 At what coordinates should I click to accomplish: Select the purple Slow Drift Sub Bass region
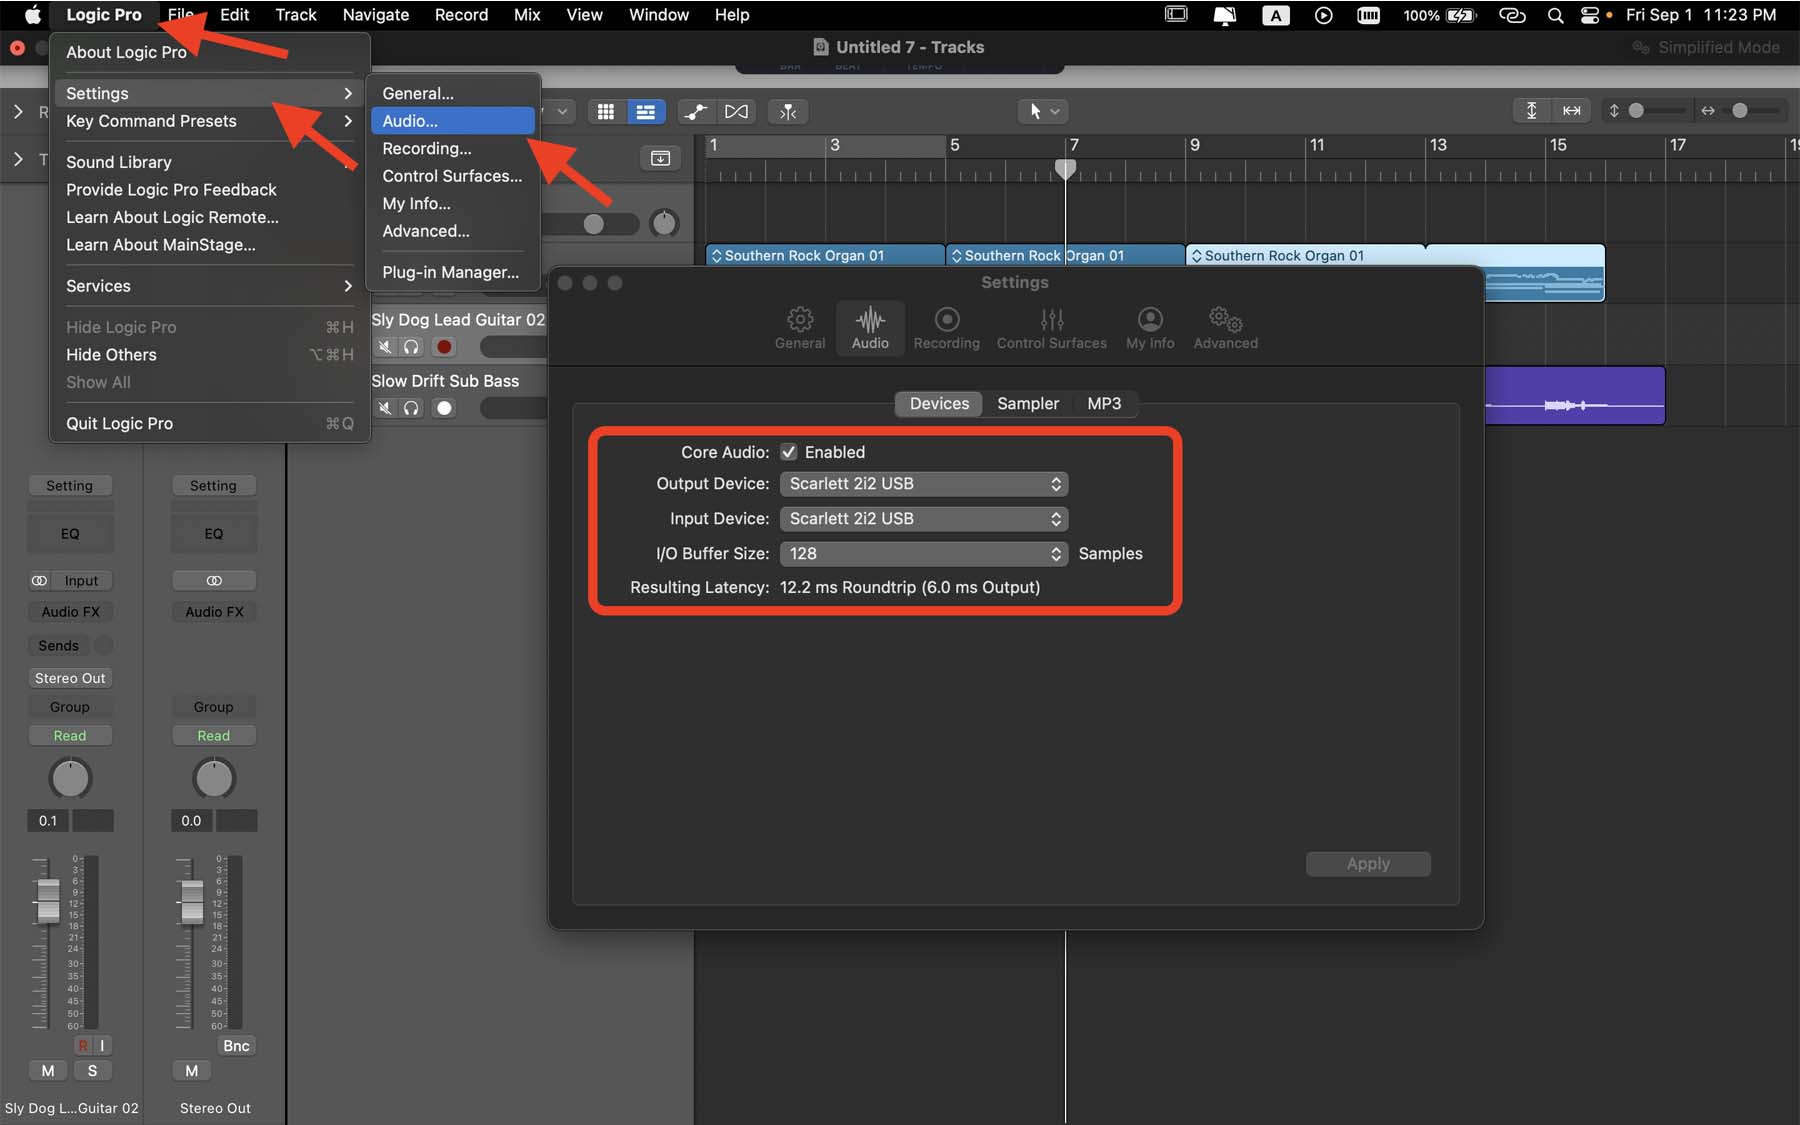(1575, 396)
